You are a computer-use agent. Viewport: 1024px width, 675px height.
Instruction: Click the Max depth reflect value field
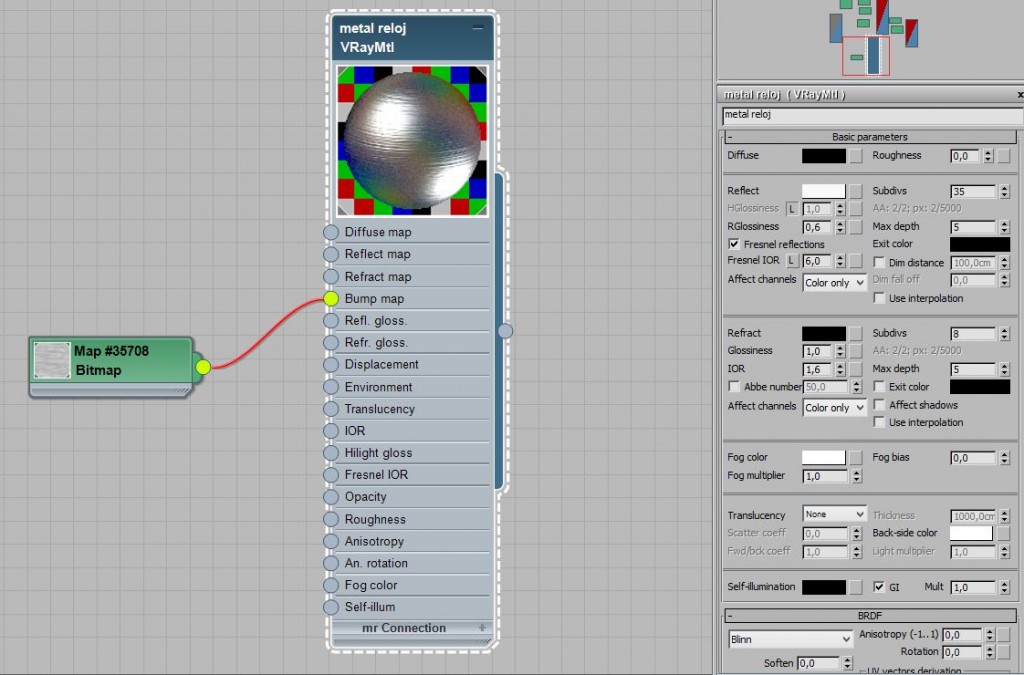pos(974,227)
